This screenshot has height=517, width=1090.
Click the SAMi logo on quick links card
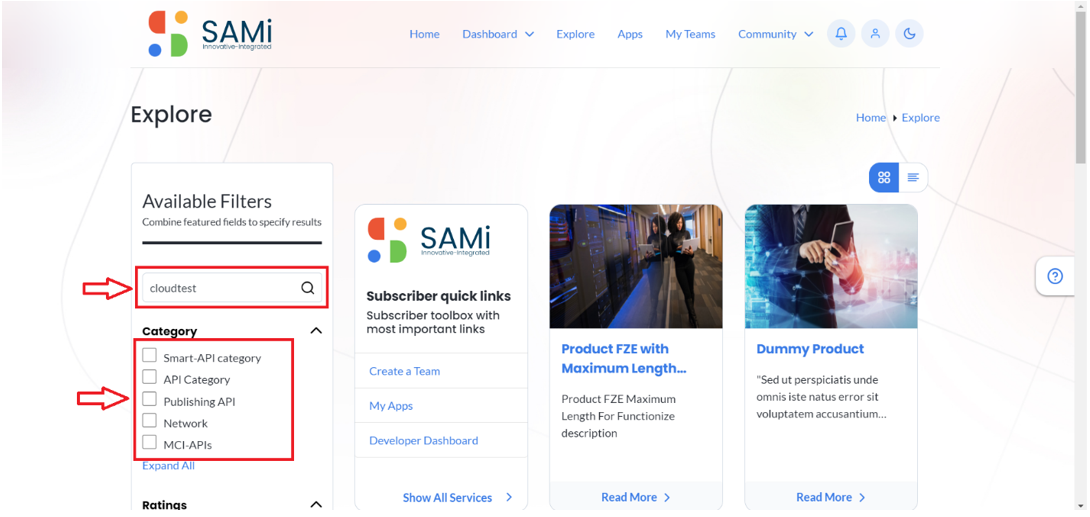428,240
